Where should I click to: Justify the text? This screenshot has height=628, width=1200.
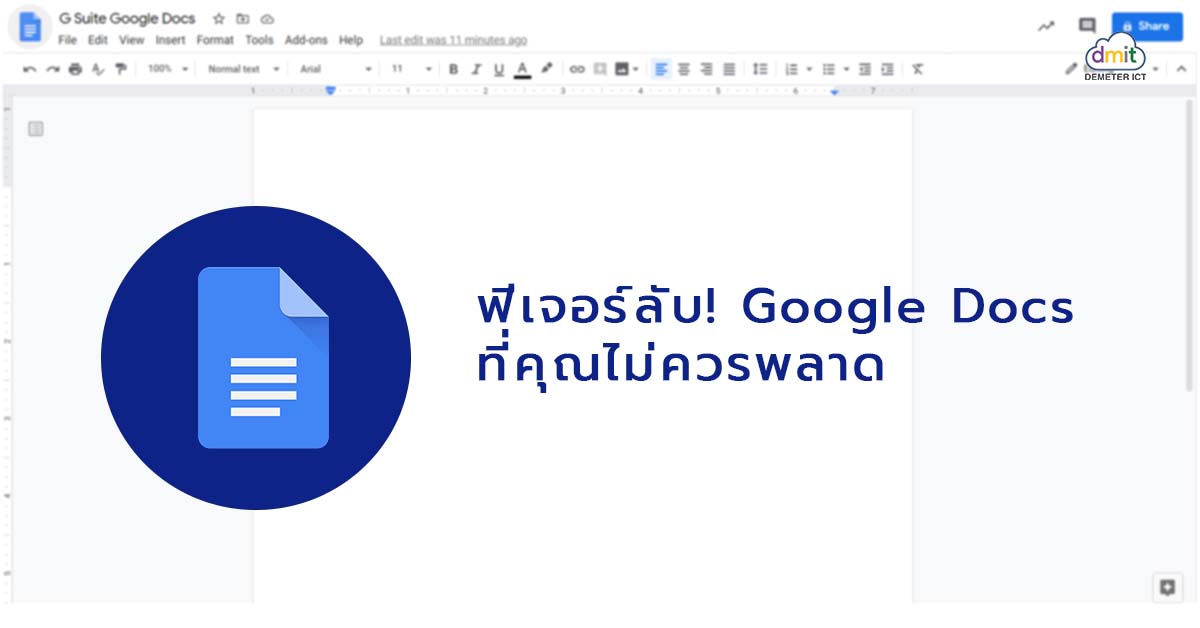coord(729,69)
